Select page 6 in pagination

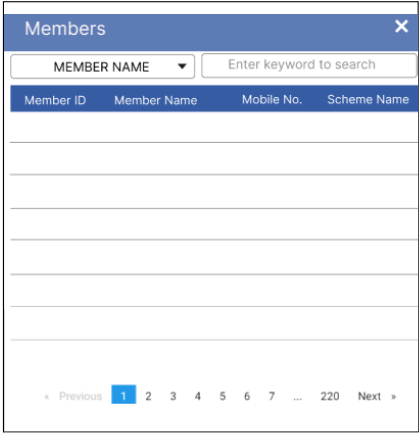click(x=247, y=396)
